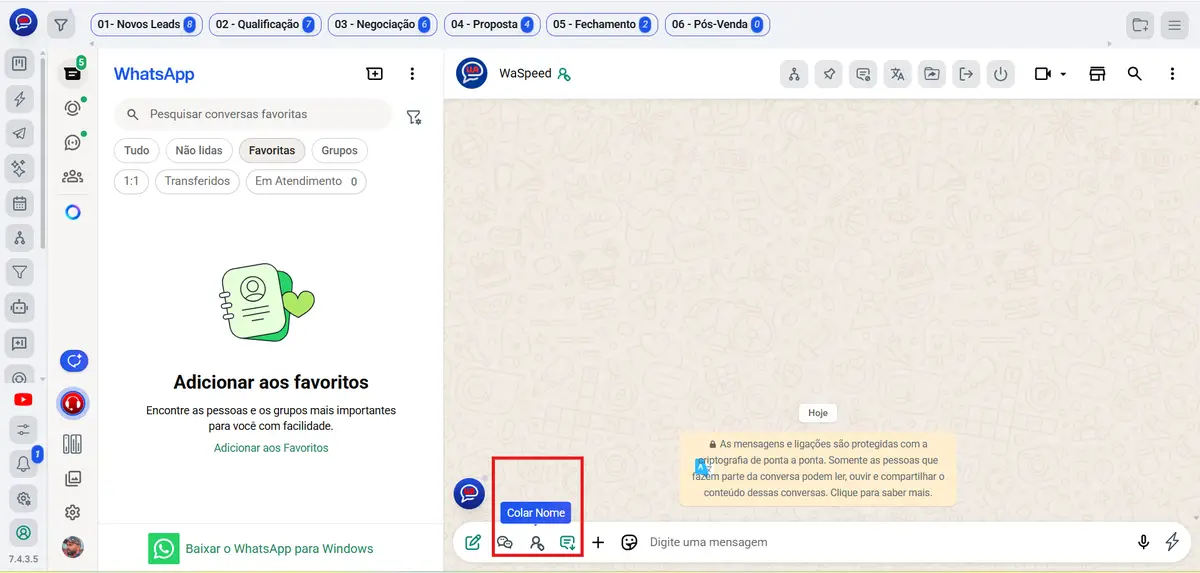Click the power icon in chat header
Screen dimensions: 1200x573
coord(1000,74)
